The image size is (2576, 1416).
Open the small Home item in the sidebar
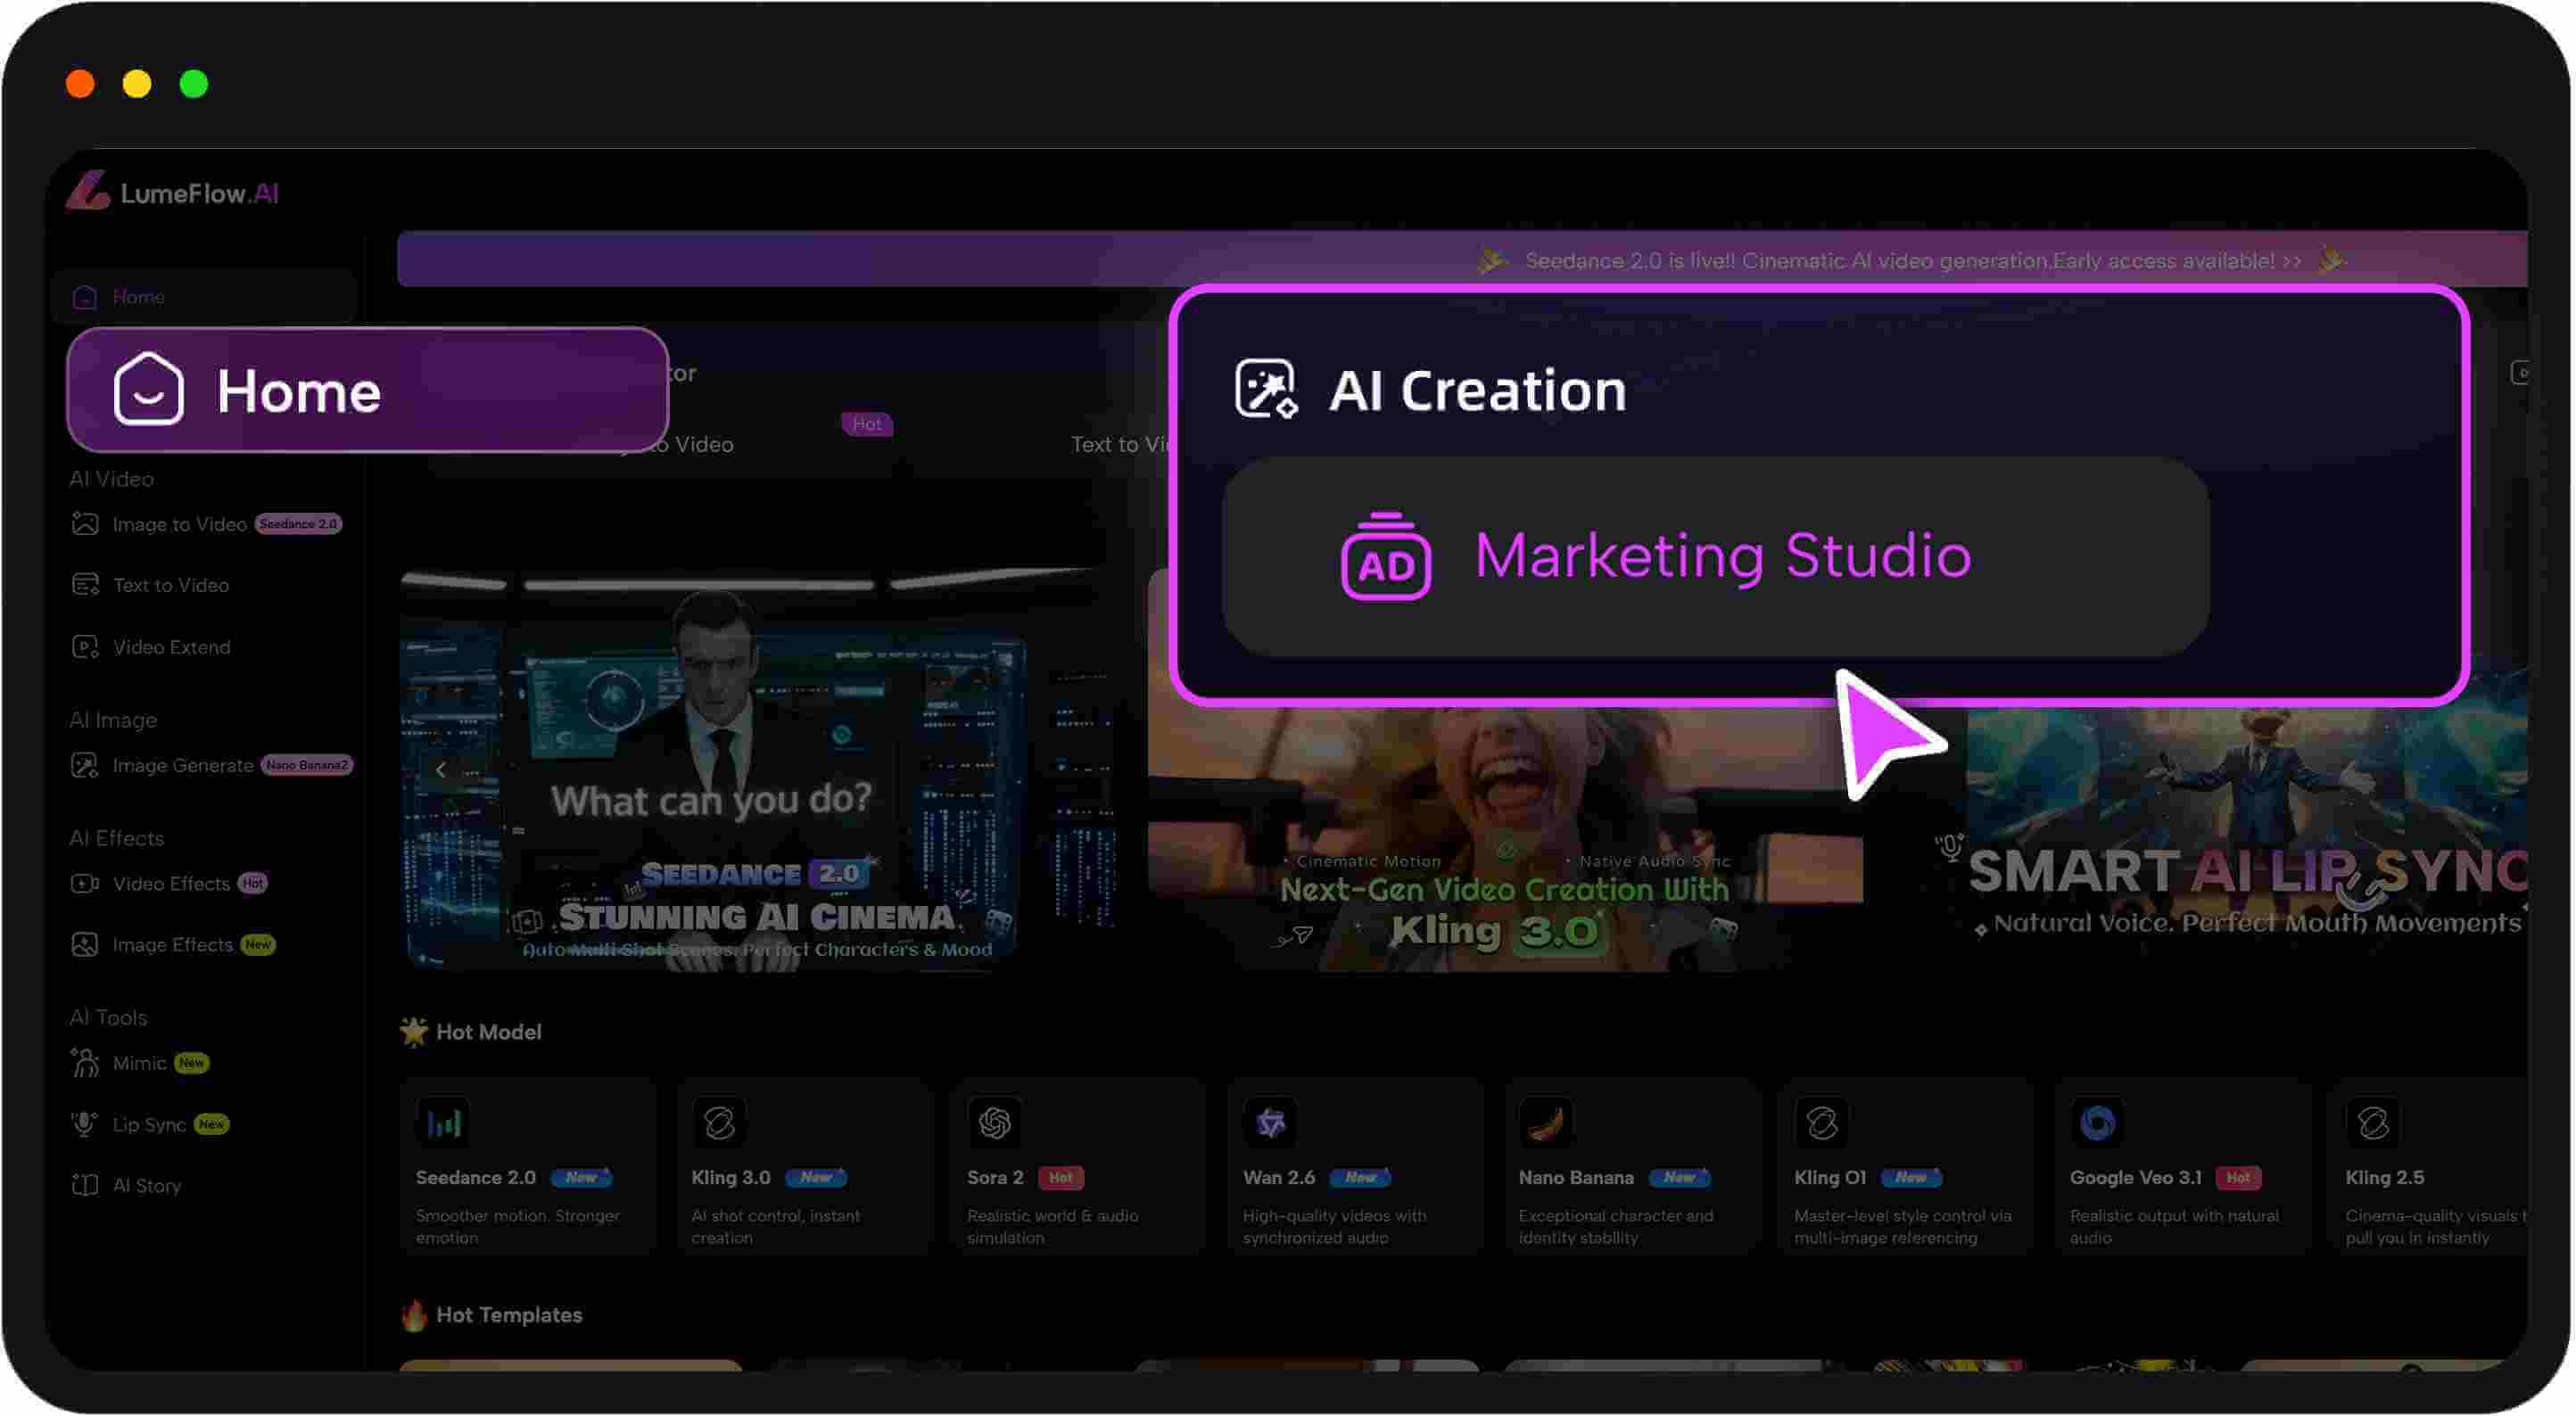coord(204,297)
